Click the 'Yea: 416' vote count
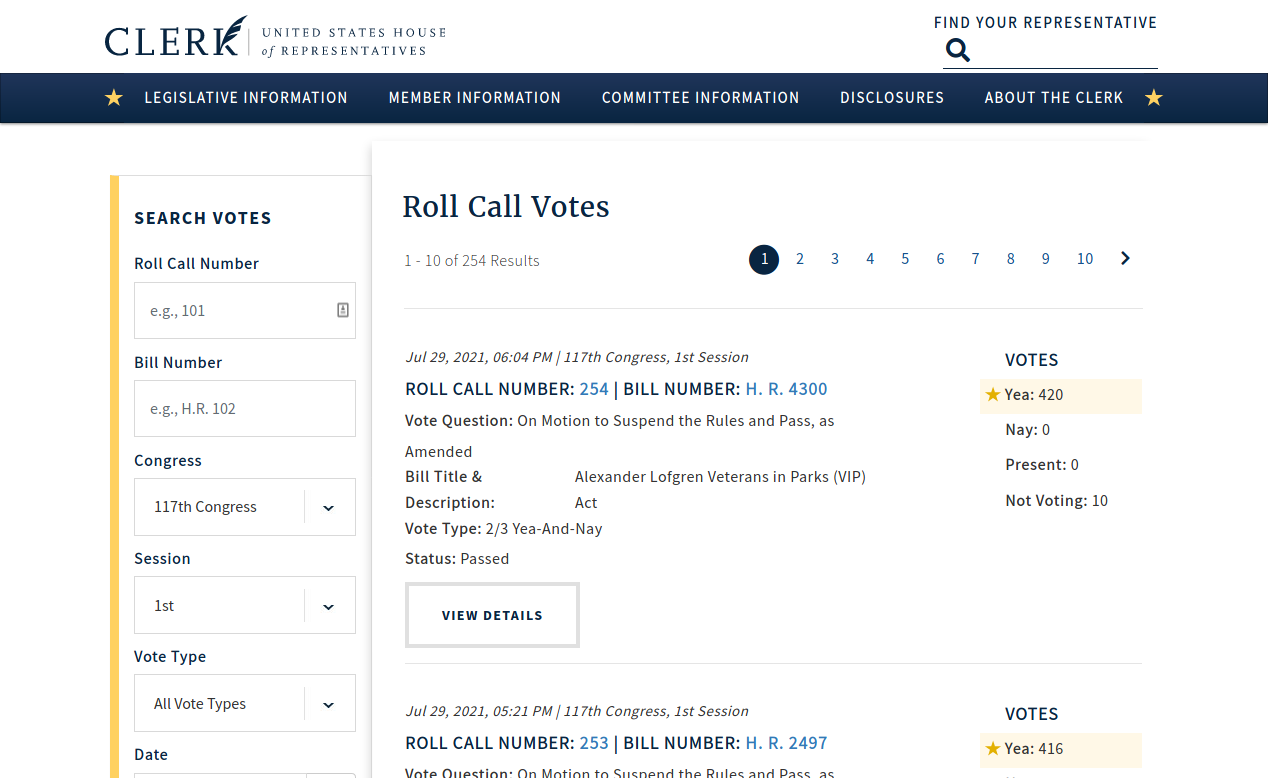The width and height of the screenshot is (1268, 778). click(1034, 749)
